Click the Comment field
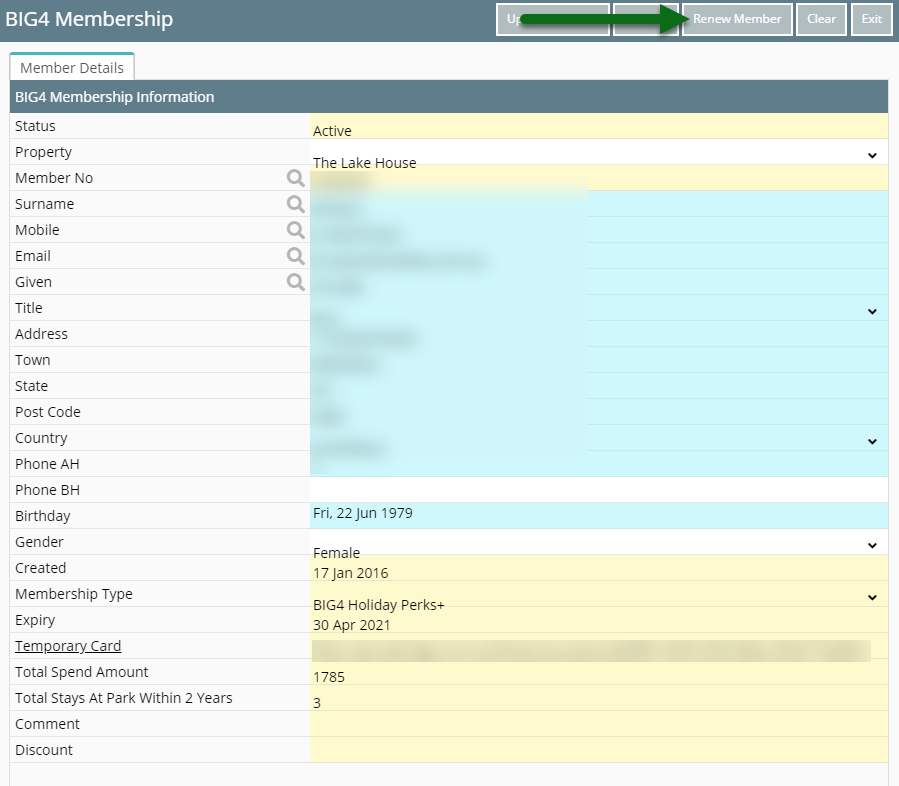Viewport: 899px width, 786px height. 599,724
